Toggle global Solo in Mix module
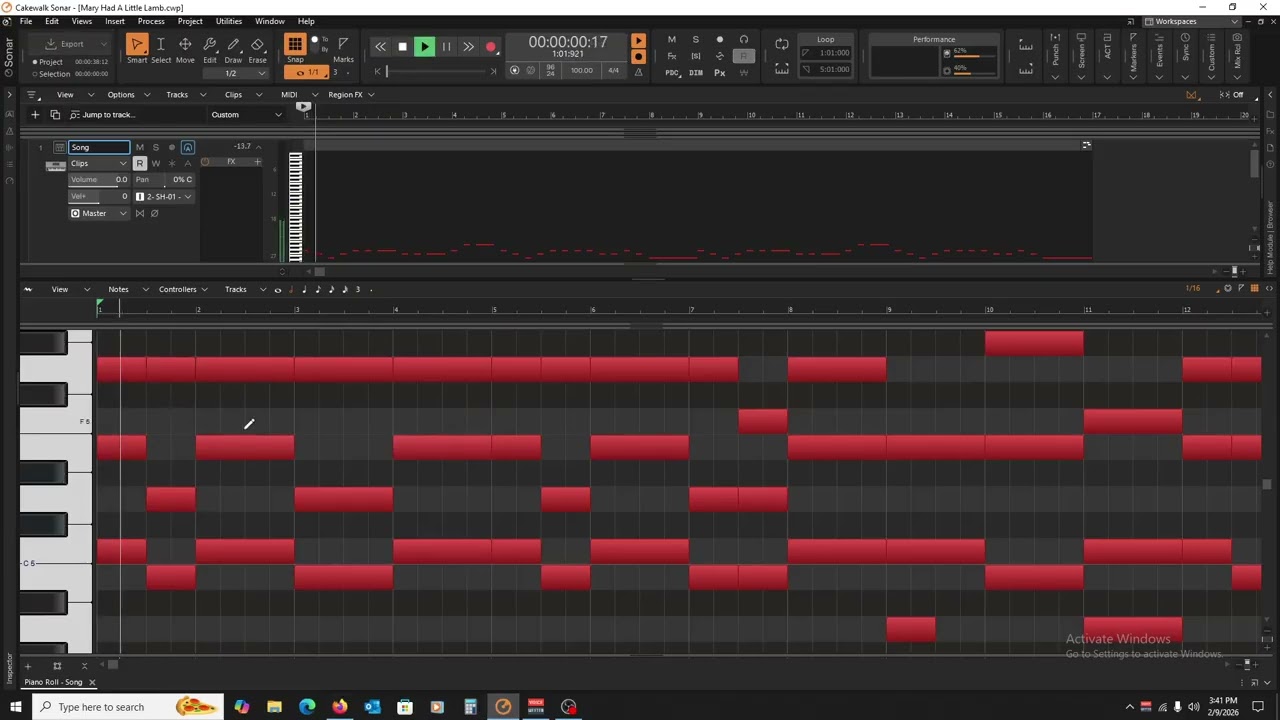This screenshot has width=1280, height=720. (695, 40)
